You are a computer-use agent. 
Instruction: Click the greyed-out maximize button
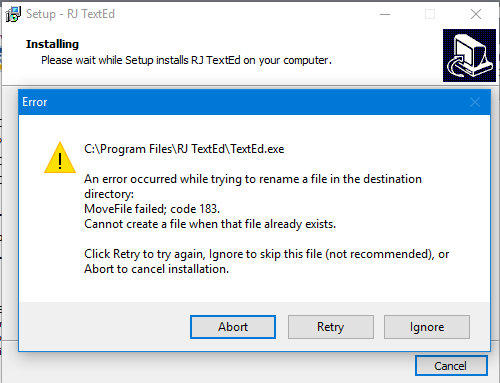430,14
